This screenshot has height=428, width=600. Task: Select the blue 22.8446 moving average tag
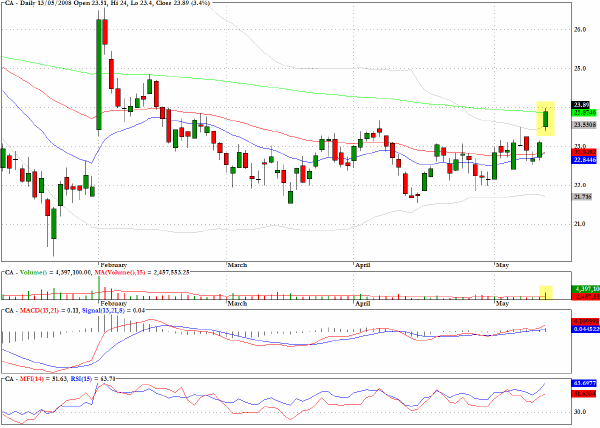(x=584, y=160)
